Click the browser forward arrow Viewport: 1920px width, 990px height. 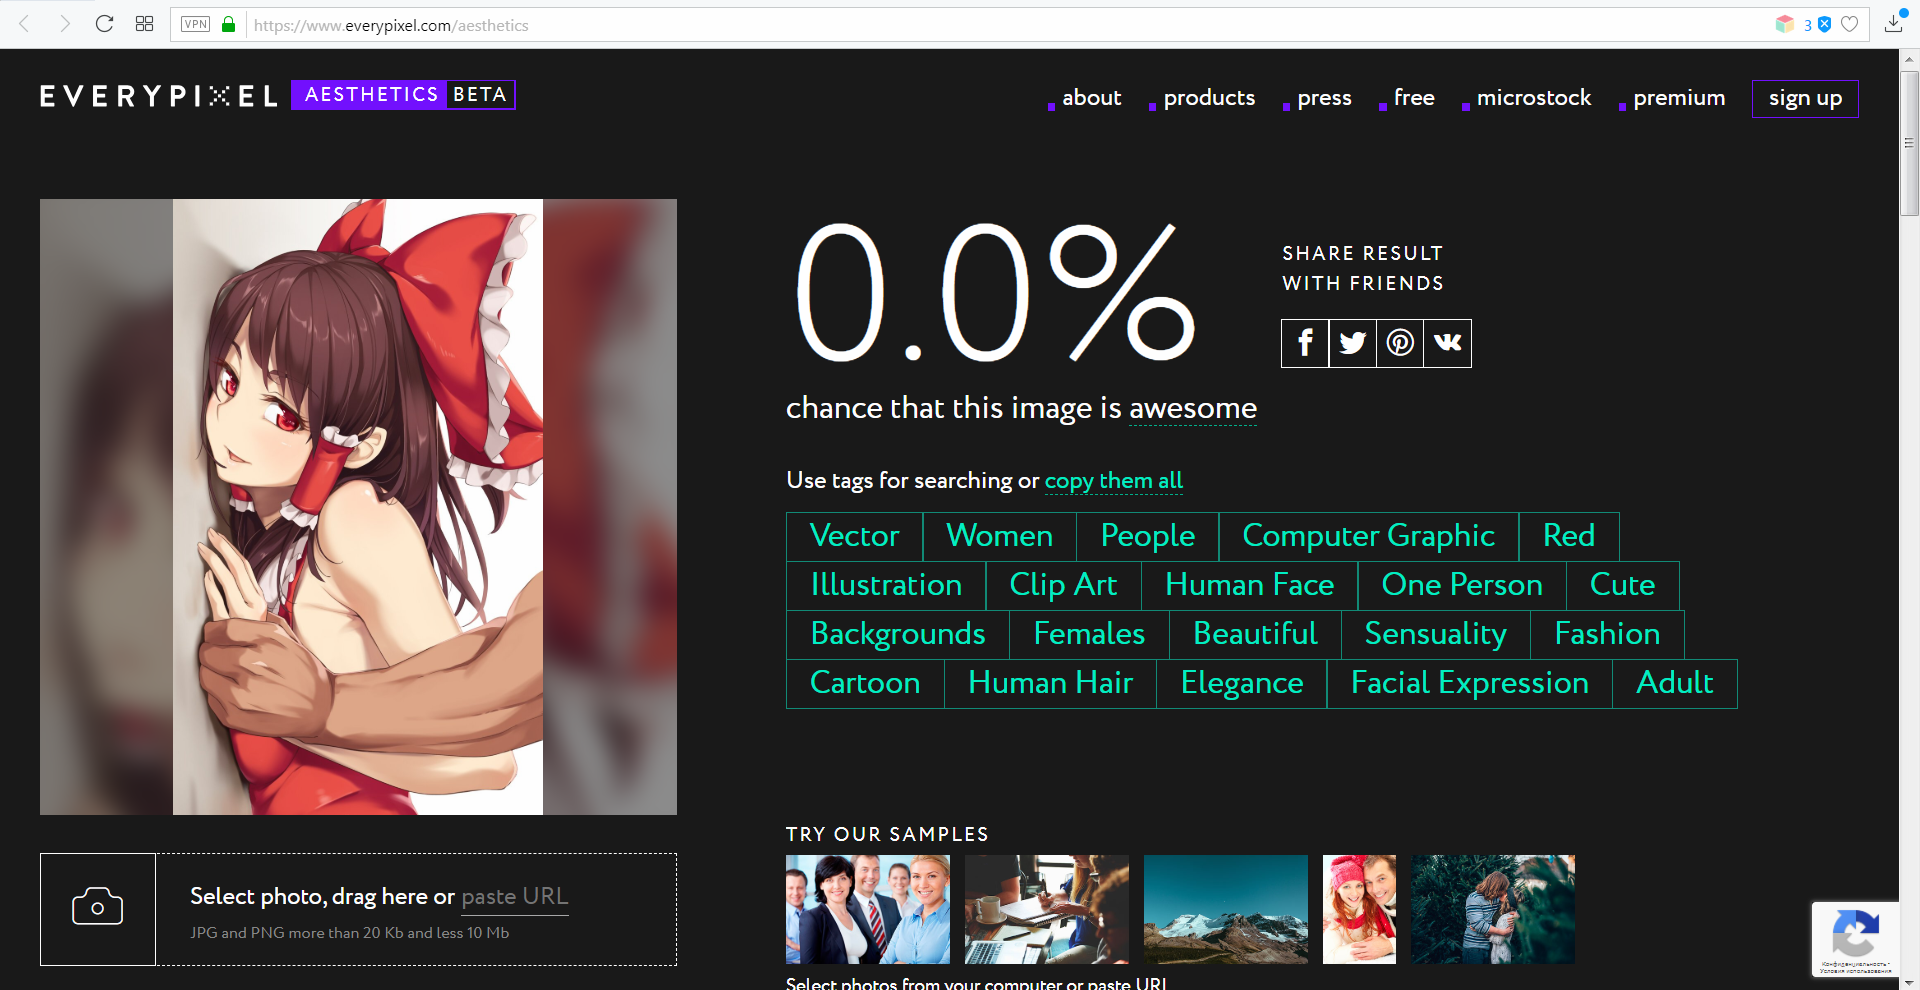pyautogui.click(x=65, y=24)
